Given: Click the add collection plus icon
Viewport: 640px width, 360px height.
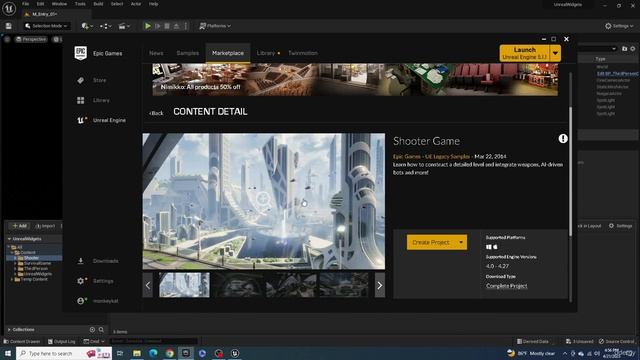Looking at the screenshot, I should pos(92,329).
